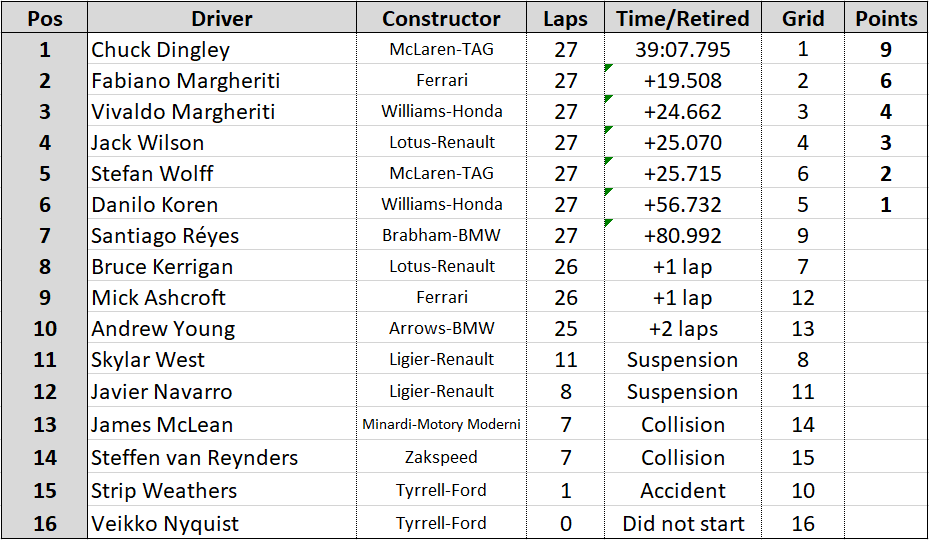This screenshot has height=540, width=929.
Task: Select the Laps column header
Action: (x=566, y=18)
